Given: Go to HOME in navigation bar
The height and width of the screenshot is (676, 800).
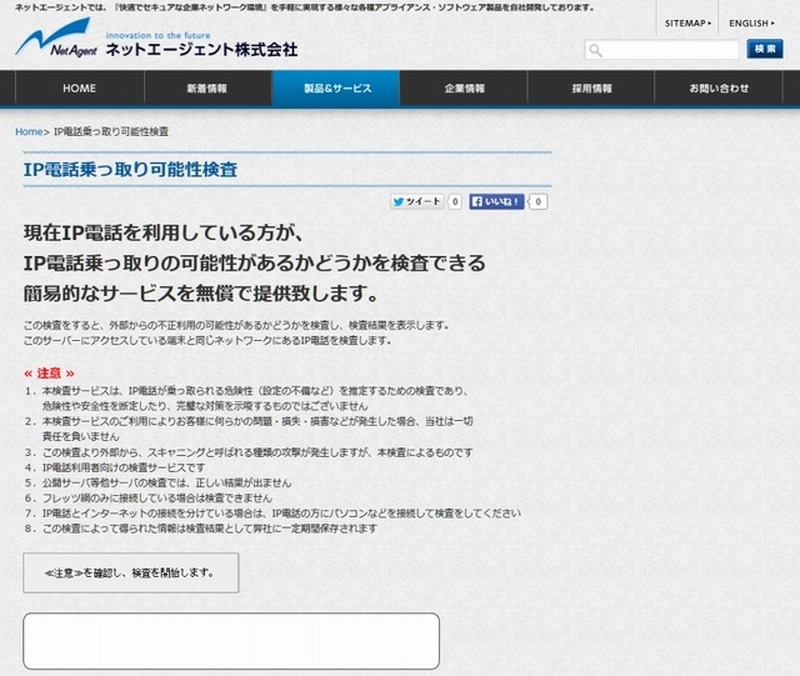Looking at the screenshot, I should (x=79, y=89).
